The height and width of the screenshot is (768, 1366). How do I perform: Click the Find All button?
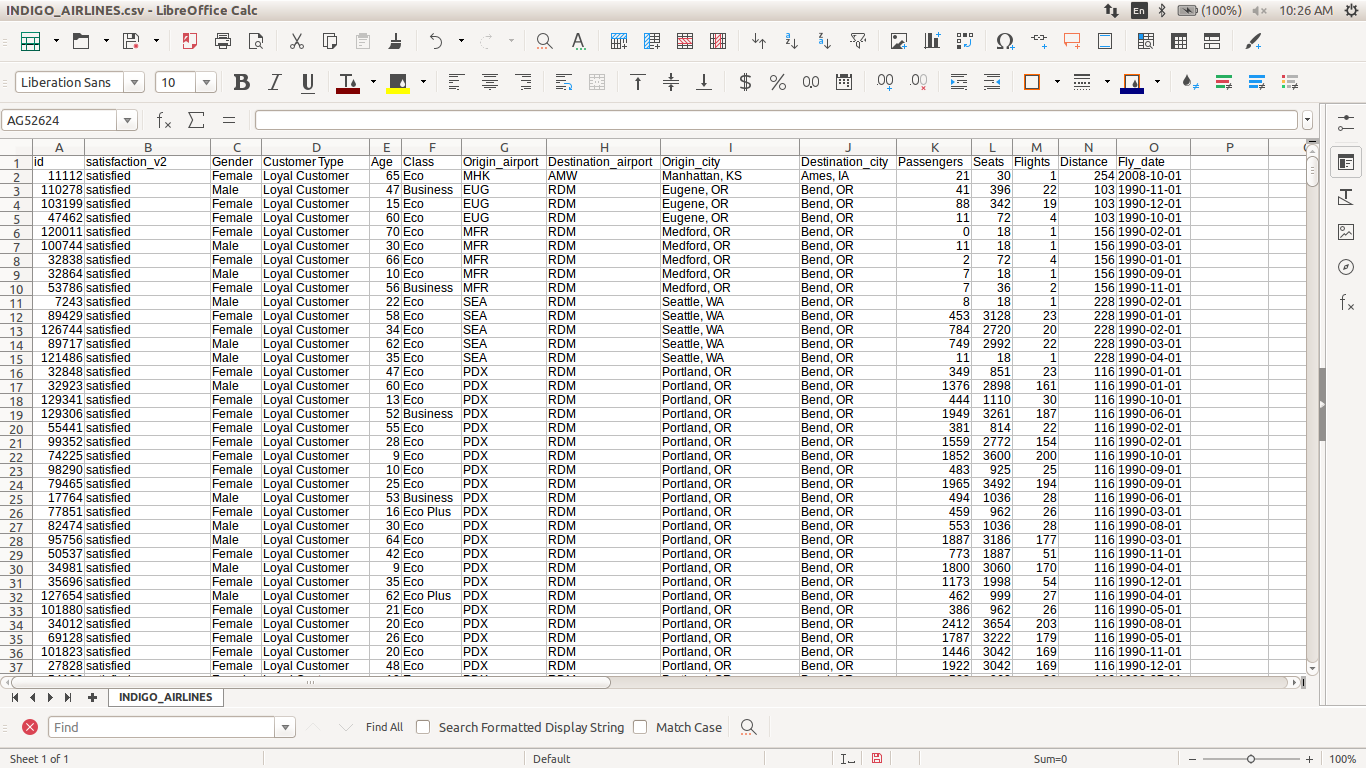tap(385, 727)
